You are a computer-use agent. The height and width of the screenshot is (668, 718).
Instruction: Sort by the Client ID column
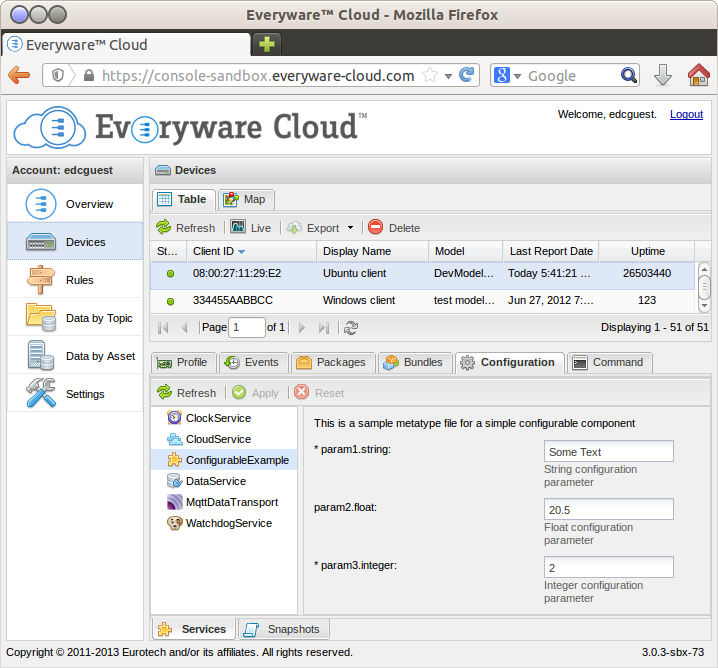[251, 251]
